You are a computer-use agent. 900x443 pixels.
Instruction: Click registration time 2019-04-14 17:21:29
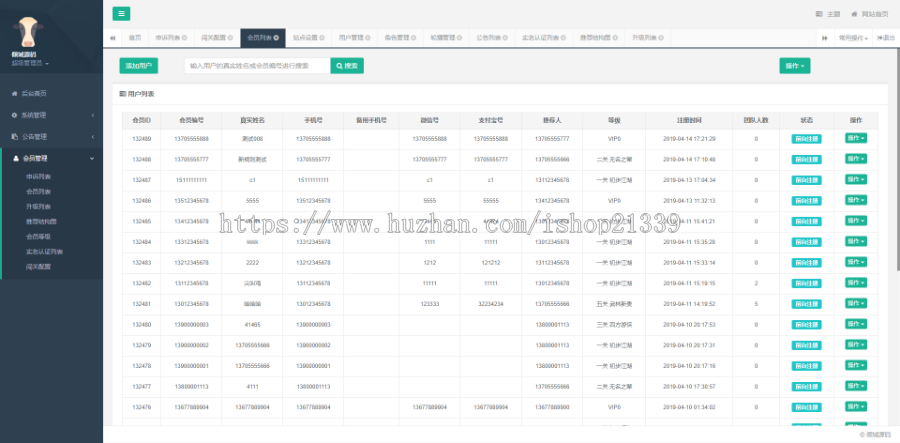click(689, 139)
